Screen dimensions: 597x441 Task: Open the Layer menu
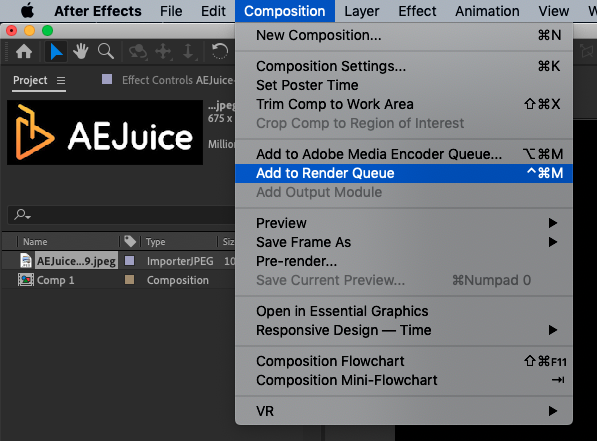click(362, 11)
